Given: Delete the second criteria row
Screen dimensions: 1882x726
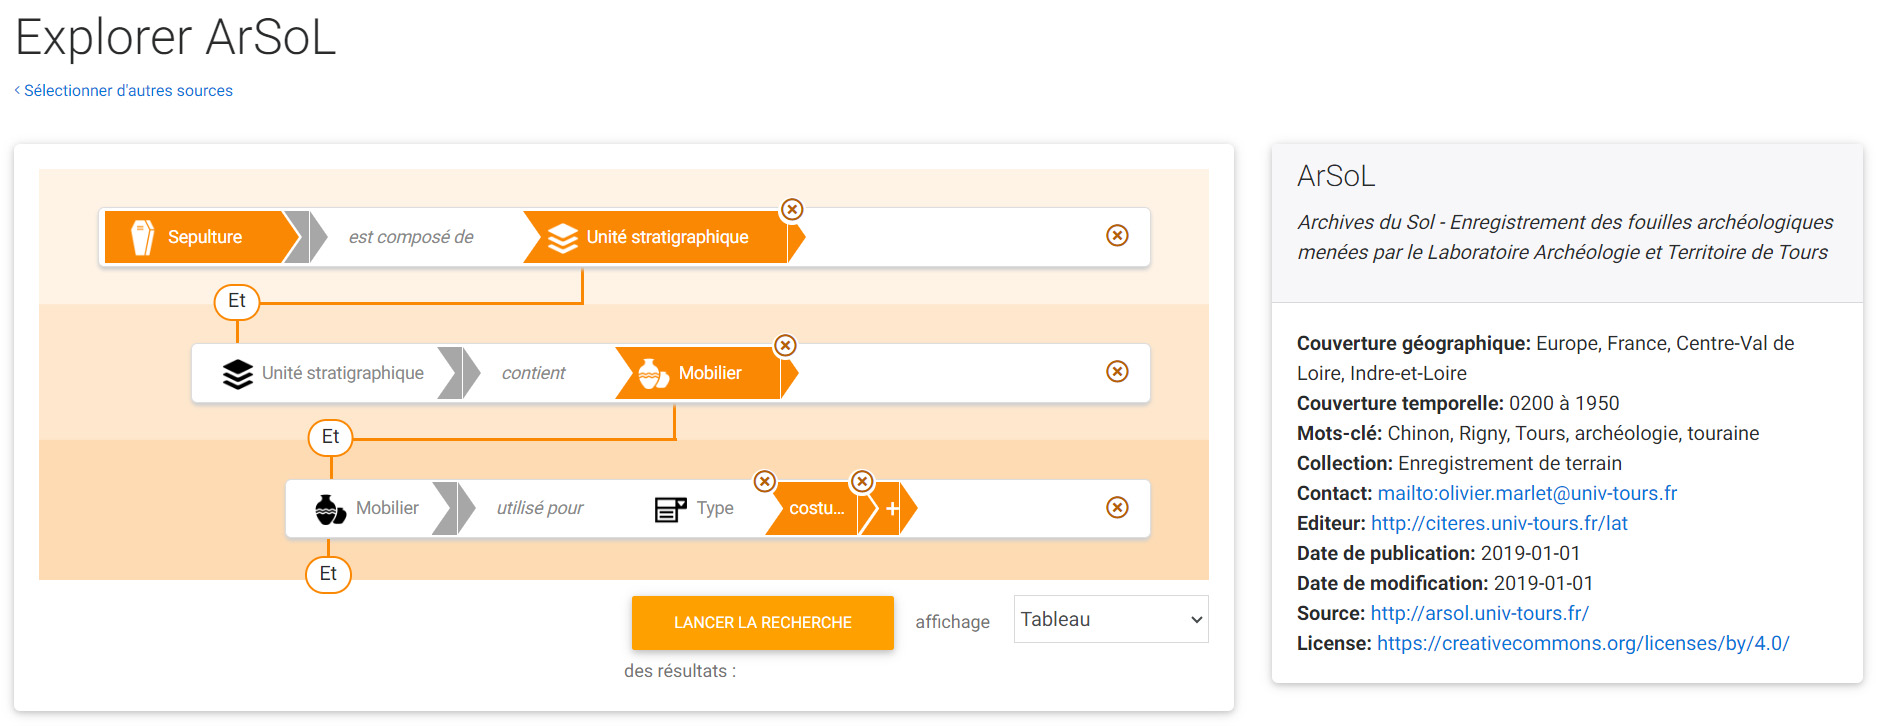Looking at the screenshot, I should [1117, 371].
